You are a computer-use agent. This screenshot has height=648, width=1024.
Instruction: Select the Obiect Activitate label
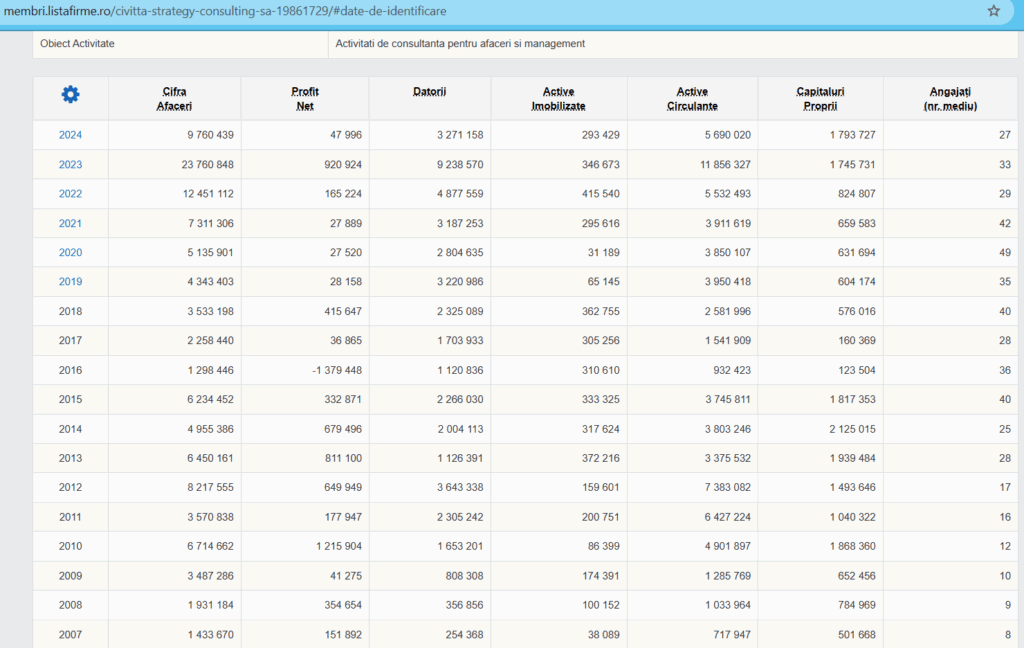point(77,44)
